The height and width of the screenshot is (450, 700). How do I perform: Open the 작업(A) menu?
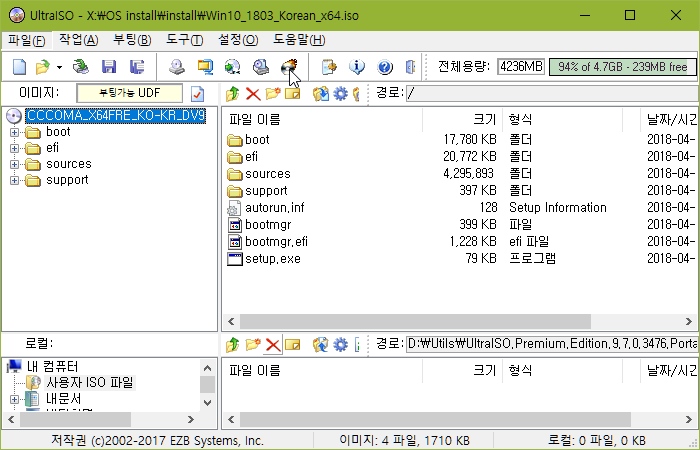[79, 40]
